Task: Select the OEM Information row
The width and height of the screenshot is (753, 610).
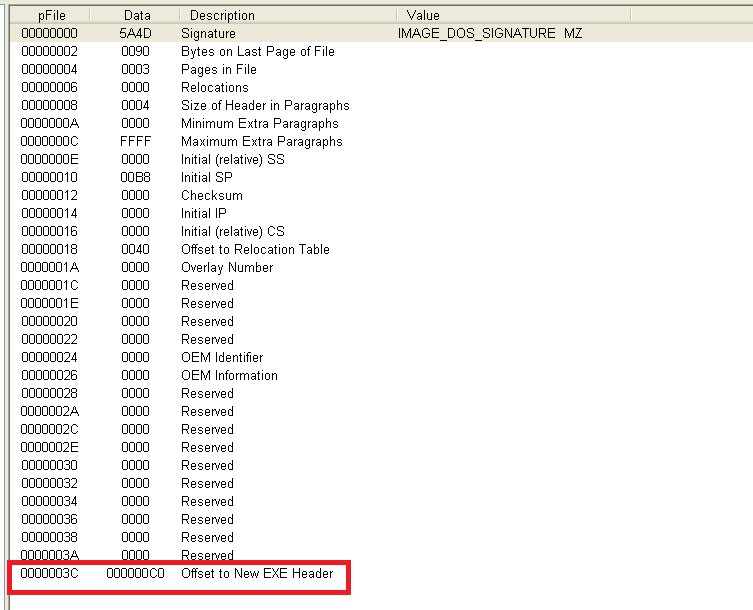Action: click(x=229, y=376)
